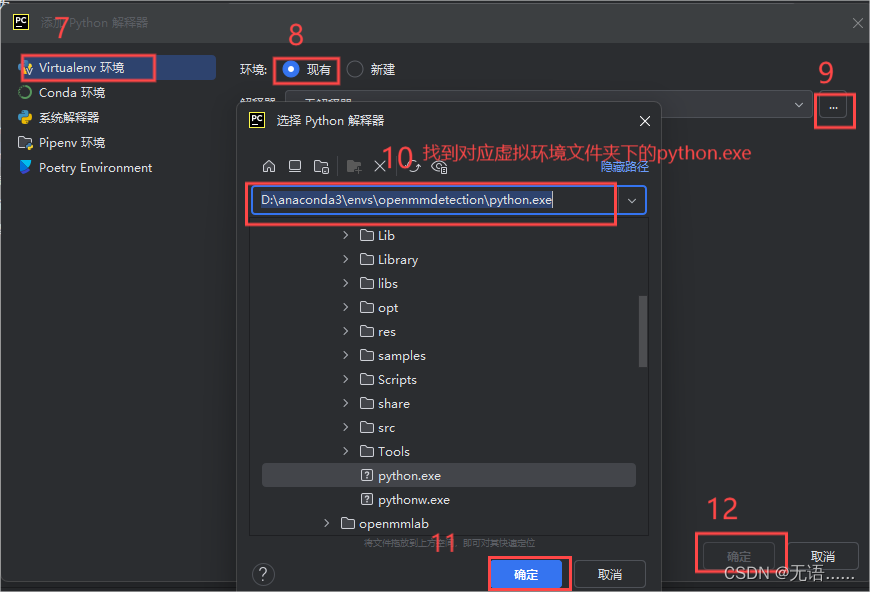Go to the home directory icon

(269, 166)
